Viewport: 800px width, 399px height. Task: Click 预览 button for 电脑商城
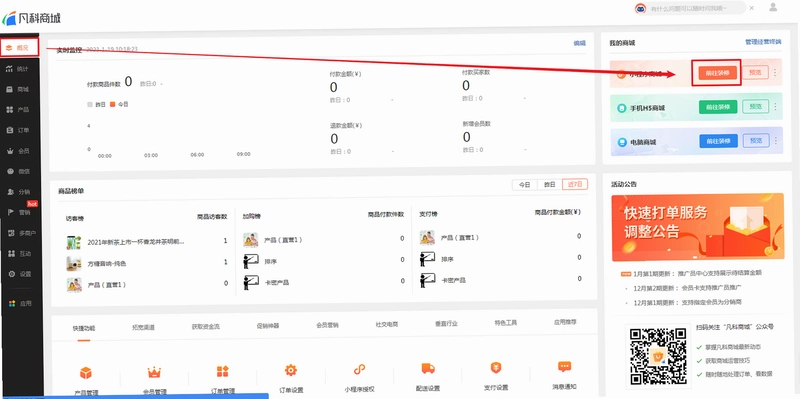point(756,140)
